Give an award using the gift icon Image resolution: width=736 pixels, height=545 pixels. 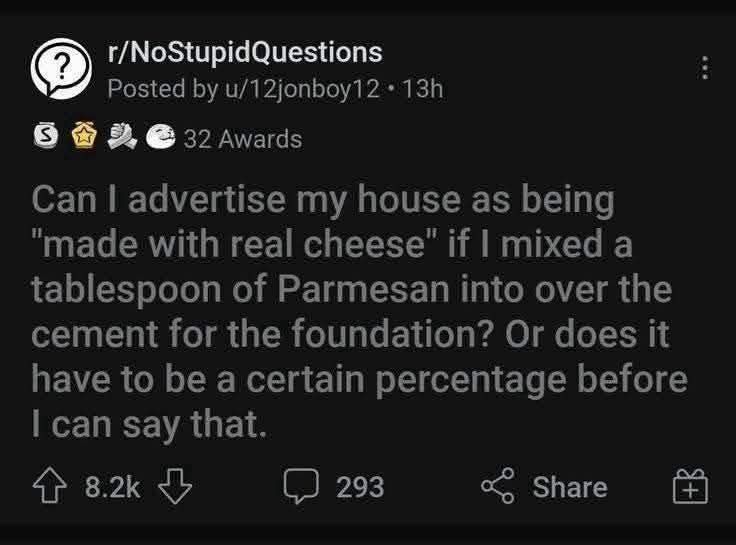pos(694,487)
